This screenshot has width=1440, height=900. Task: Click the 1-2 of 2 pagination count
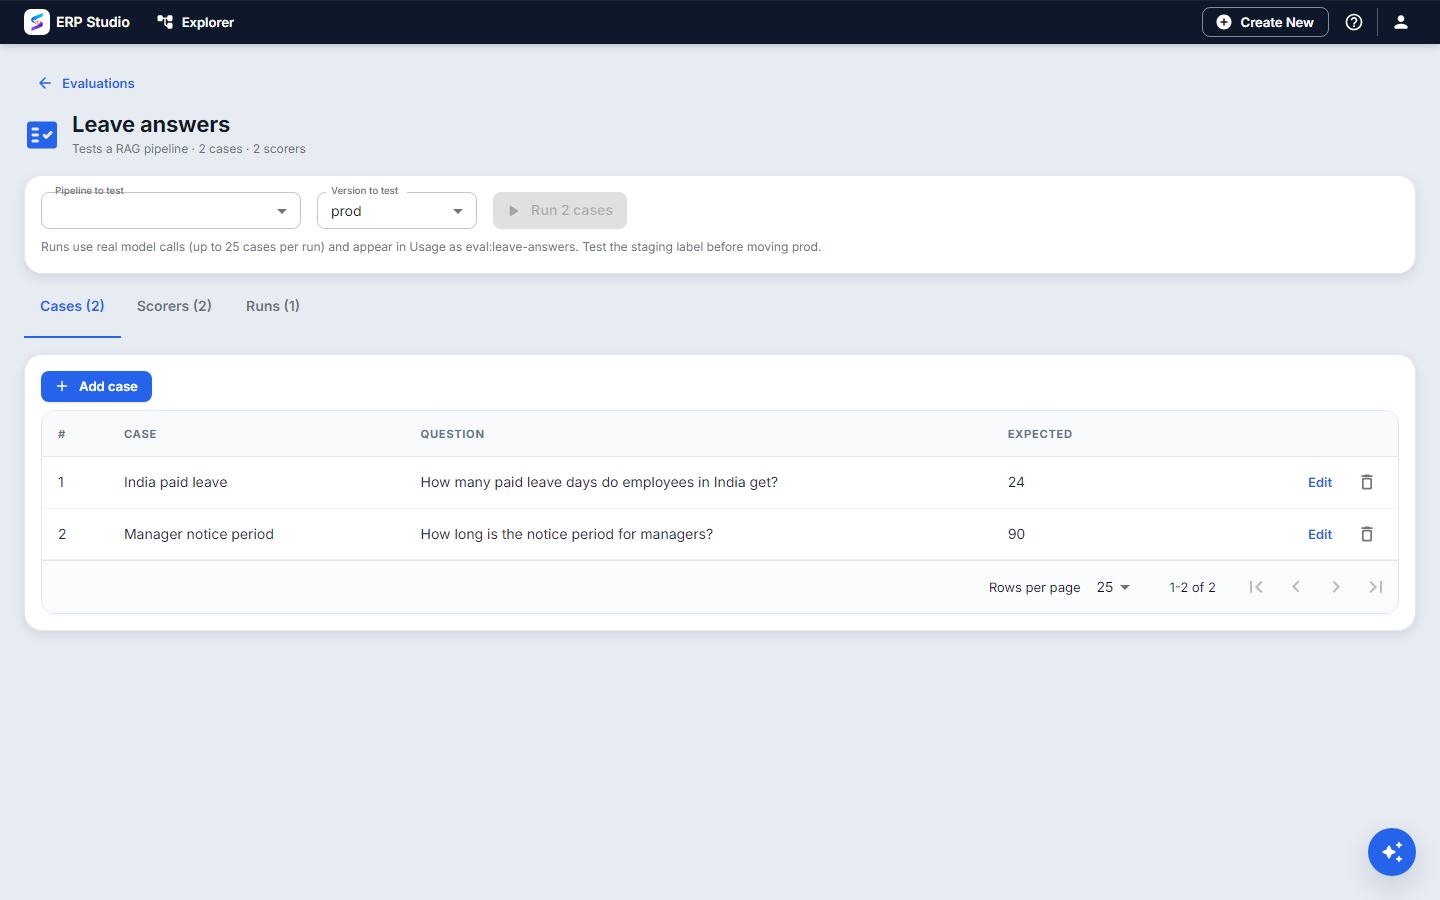click(1193, 587)
